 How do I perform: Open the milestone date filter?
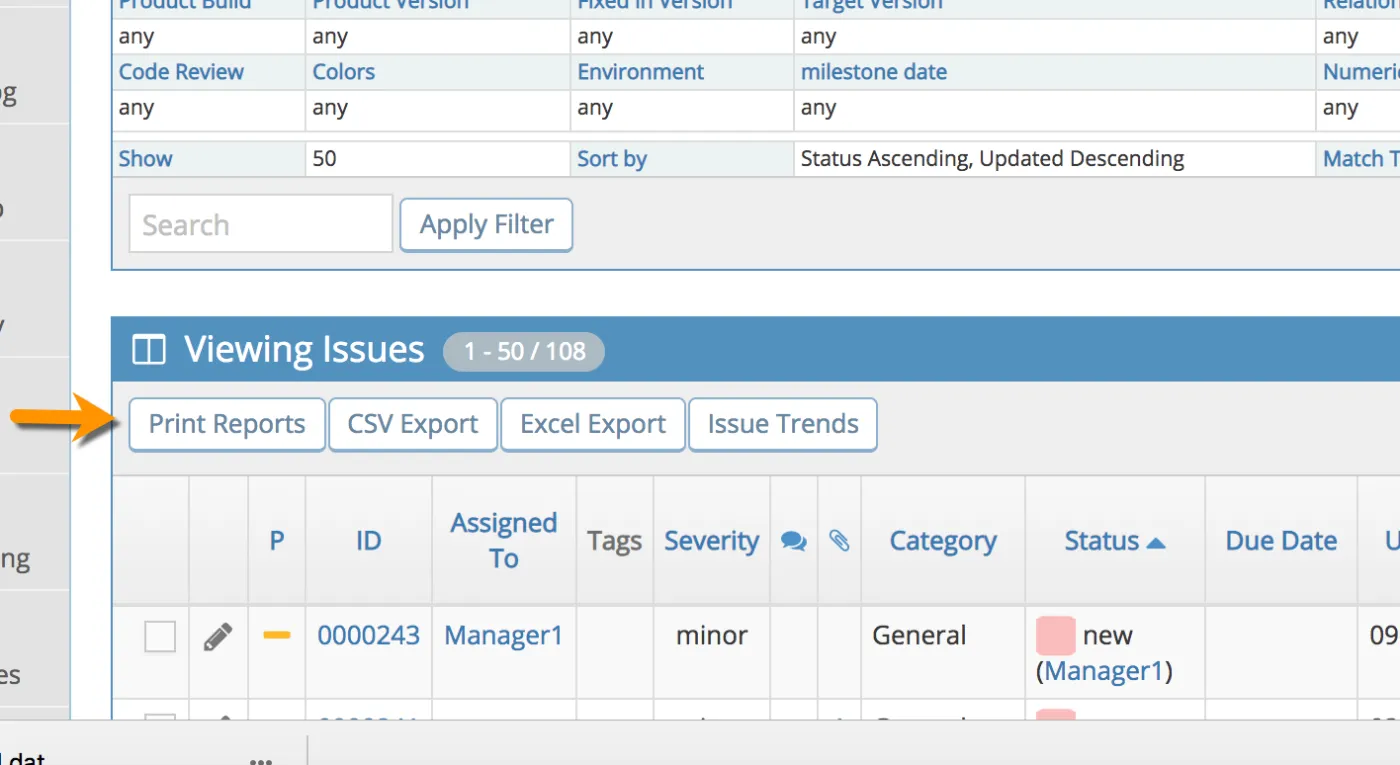pyautogui.click(x=874, y=72)
